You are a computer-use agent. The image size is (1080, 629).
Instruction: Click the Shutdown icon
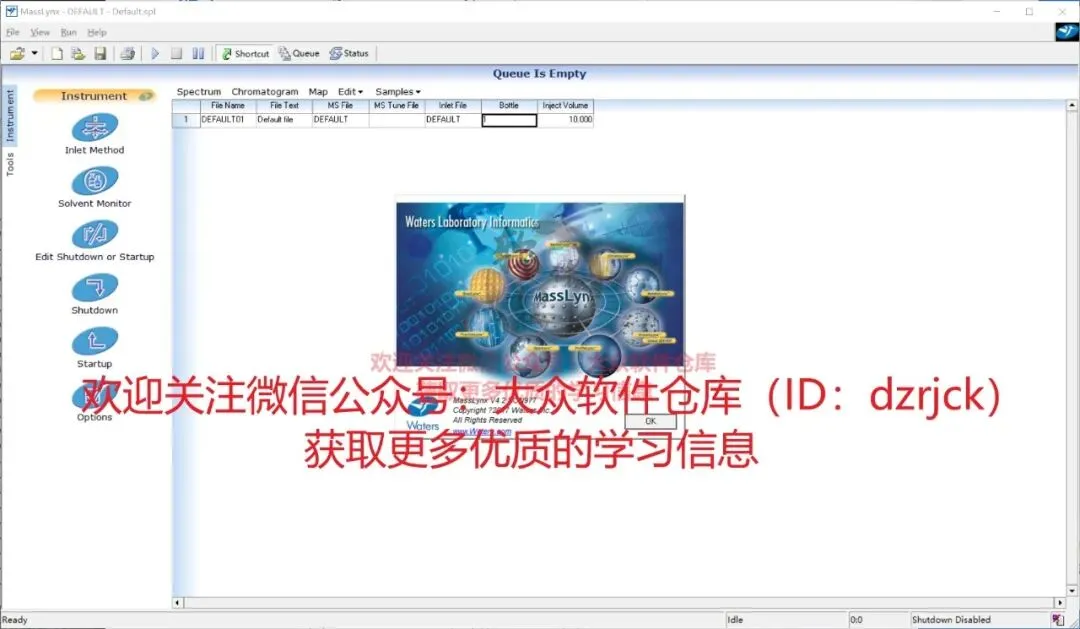point(94,288)
